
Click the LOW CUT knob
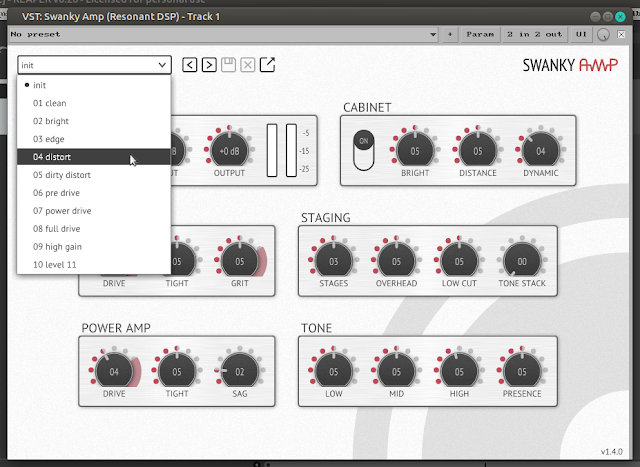pyautogui.click(x=459, y=261)
